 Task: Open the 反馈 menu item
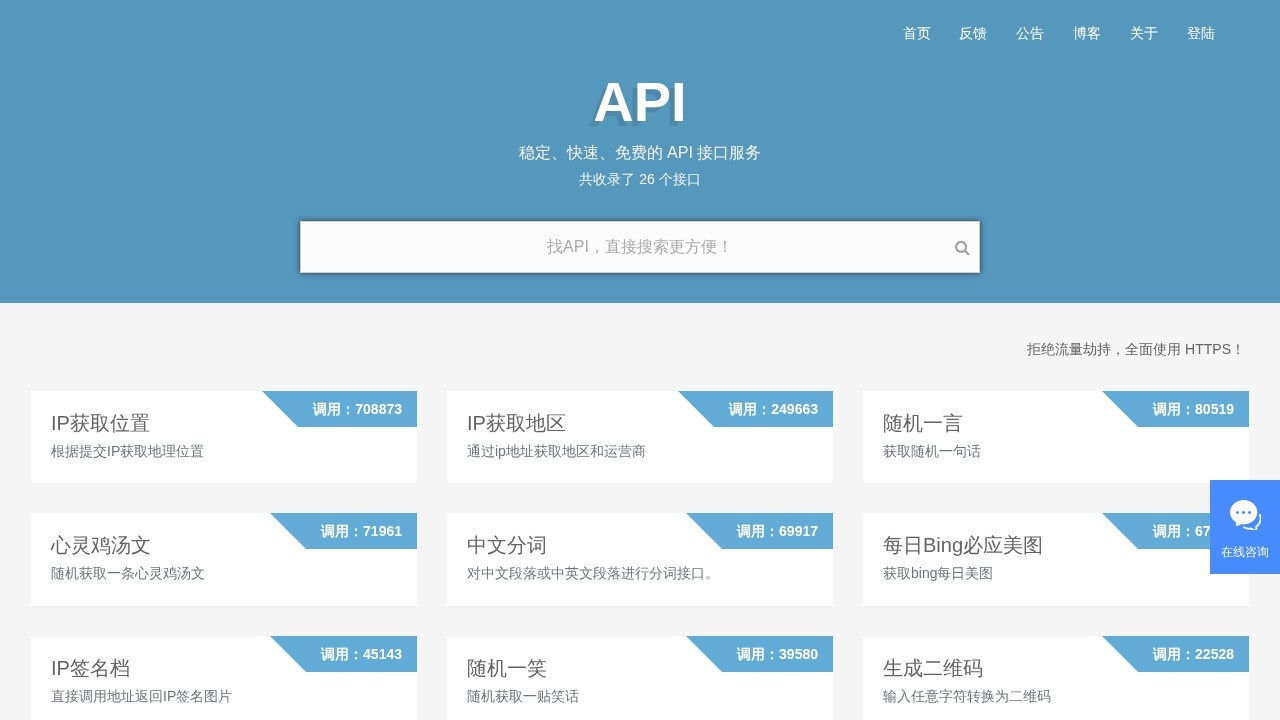[x=973, y=33]
